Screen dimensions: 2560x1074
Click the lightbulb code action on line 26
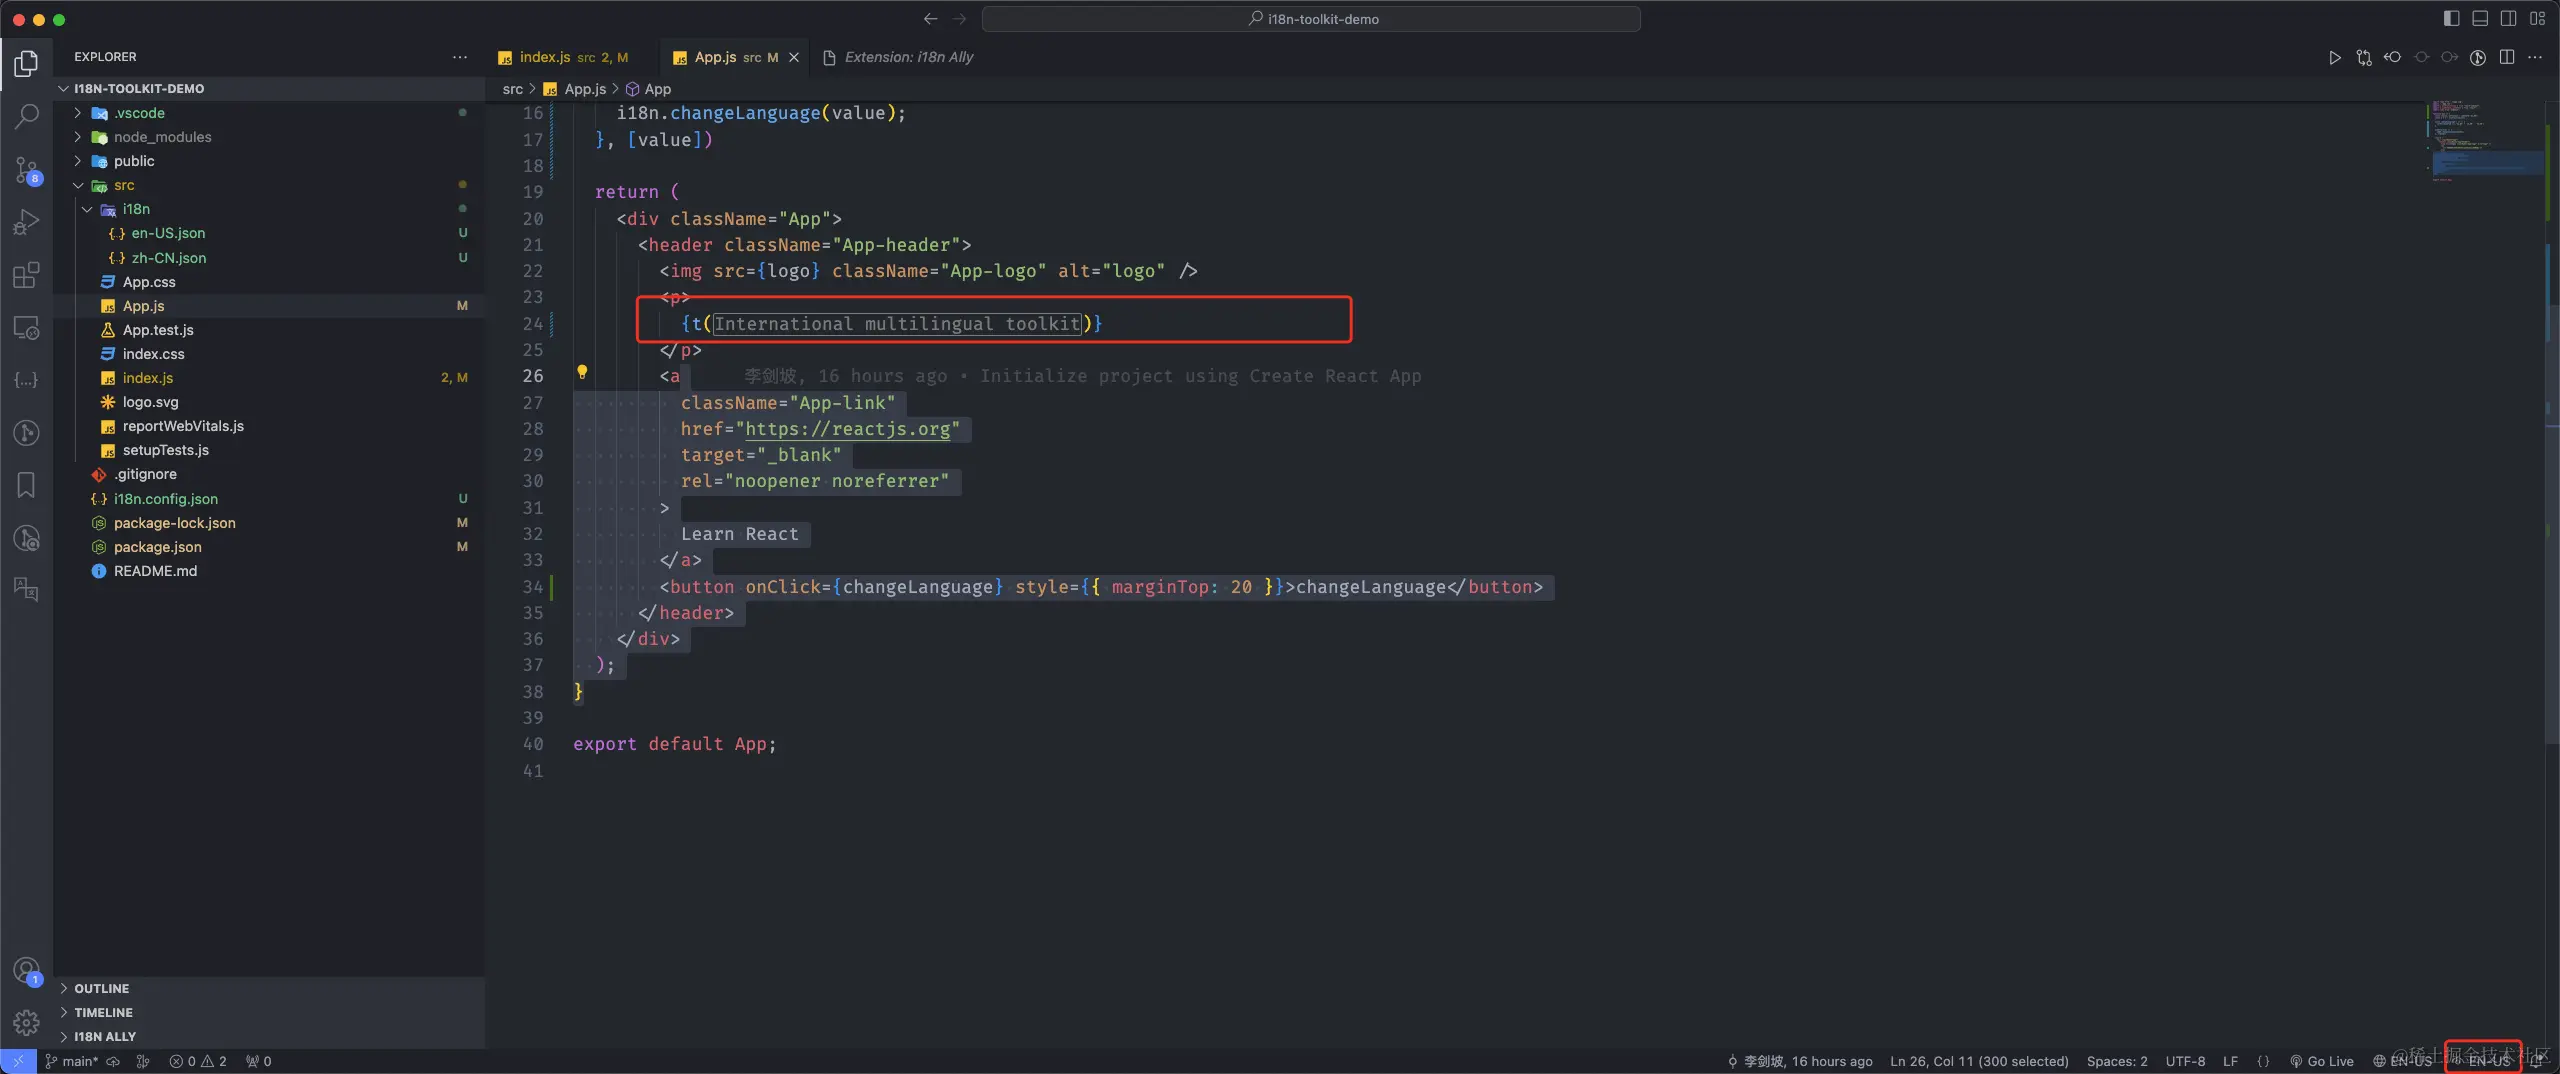point(582,372)
